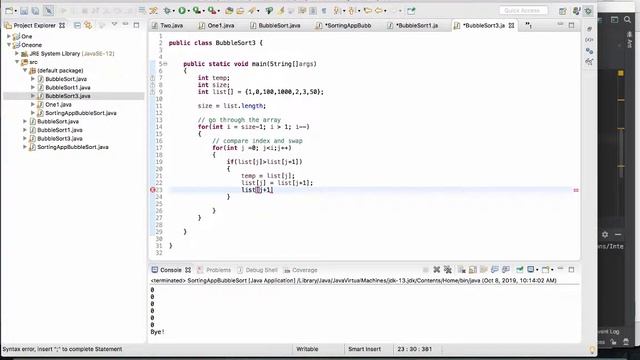This screenshot has width=640, height=360.
Task: Select SortingAppBubbleSort.java under default package
Action: 81,113
